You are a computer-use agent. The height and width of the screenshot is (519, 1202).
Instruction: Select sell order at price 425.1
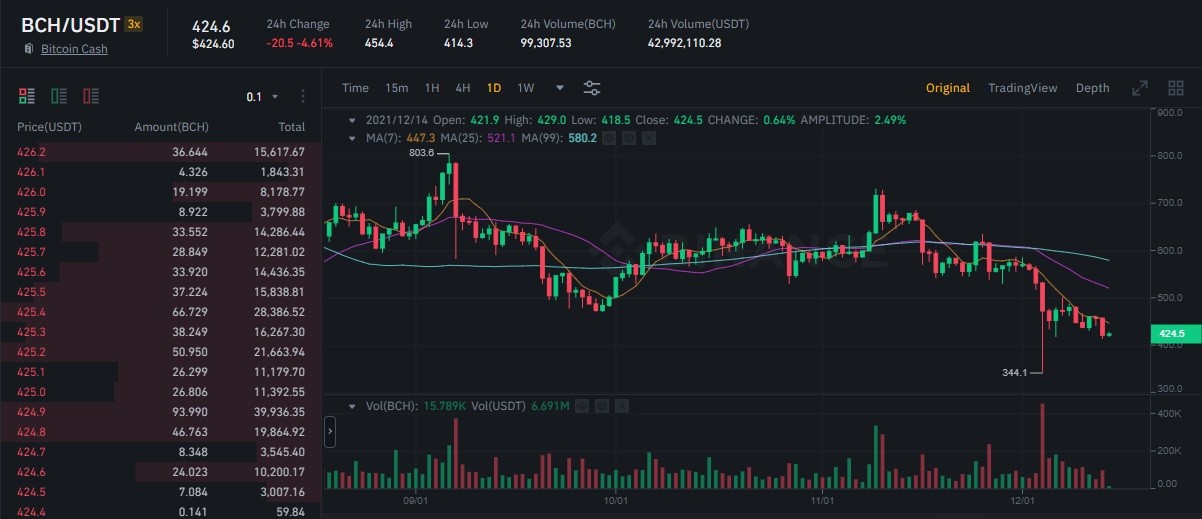click(x=161, y=372)
